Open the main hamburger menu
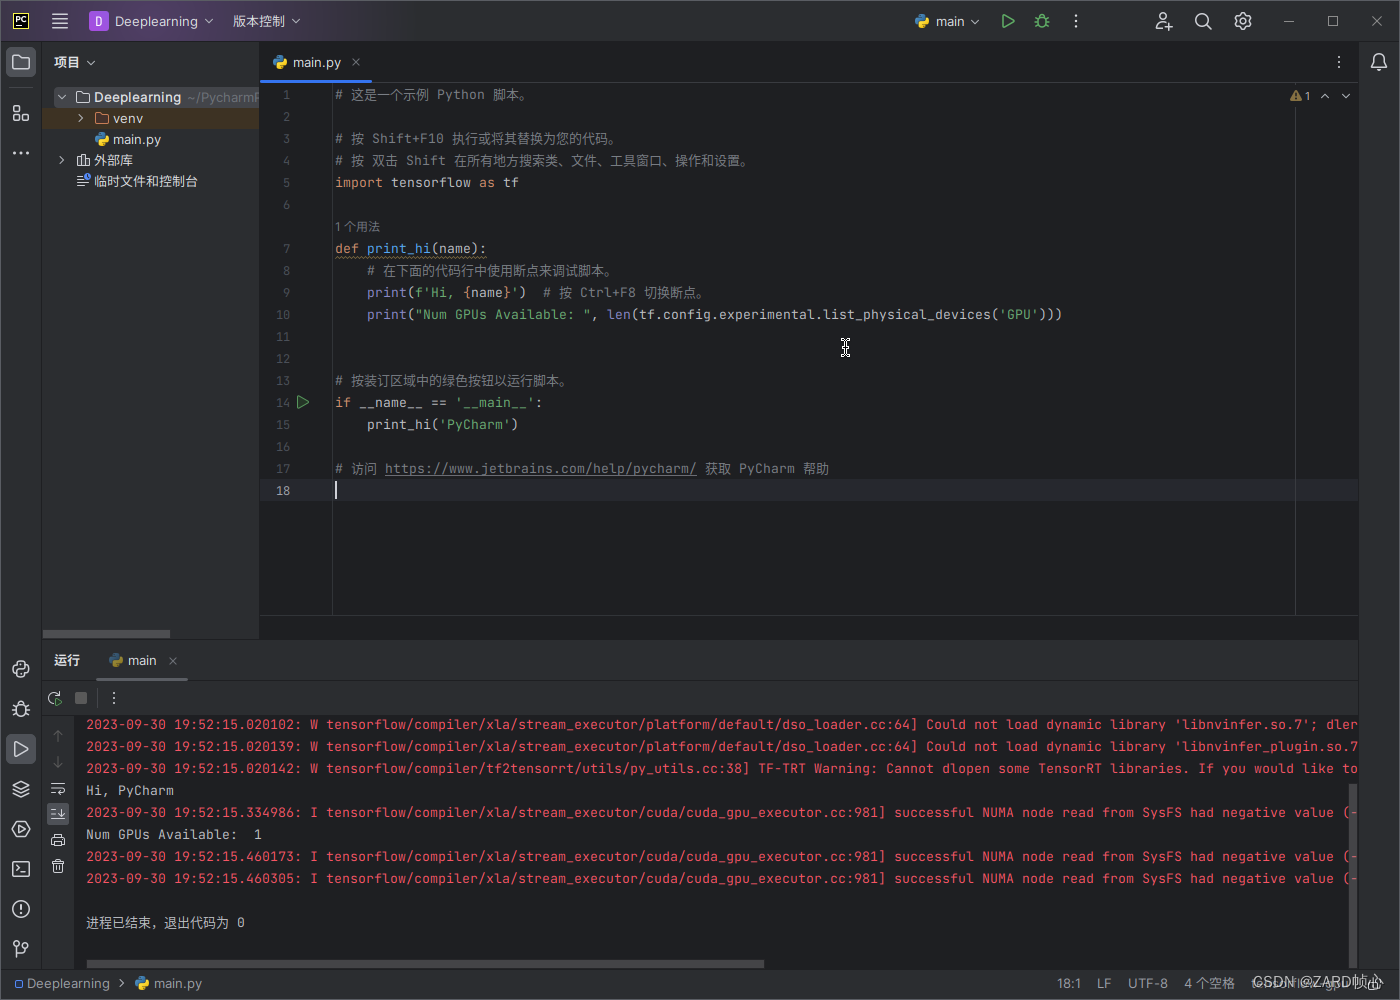 click(60, 21)
